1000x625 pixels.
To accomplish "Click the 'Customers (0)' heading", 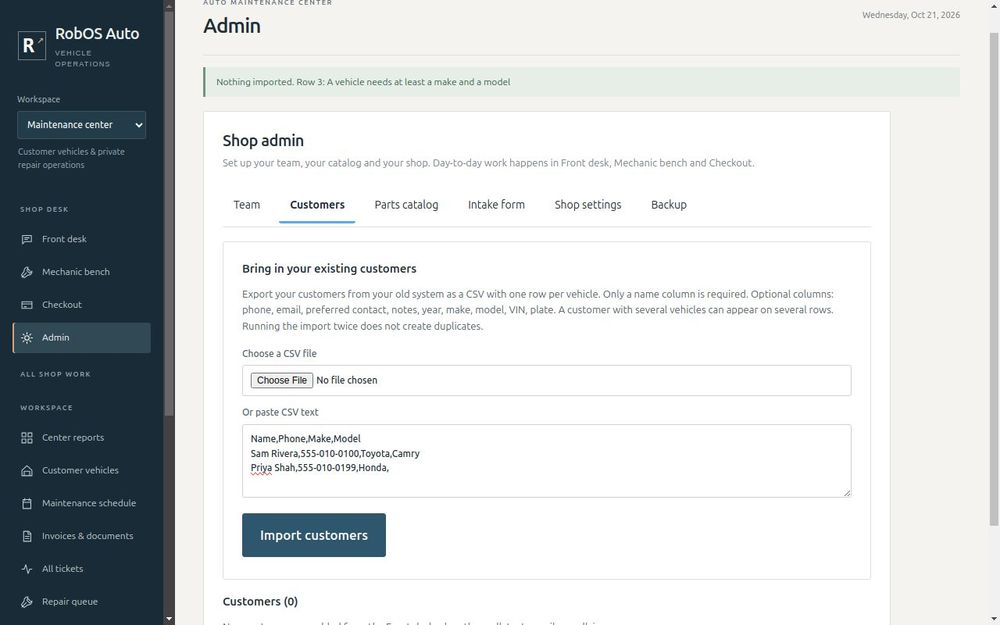I will (x=260, y=601).
